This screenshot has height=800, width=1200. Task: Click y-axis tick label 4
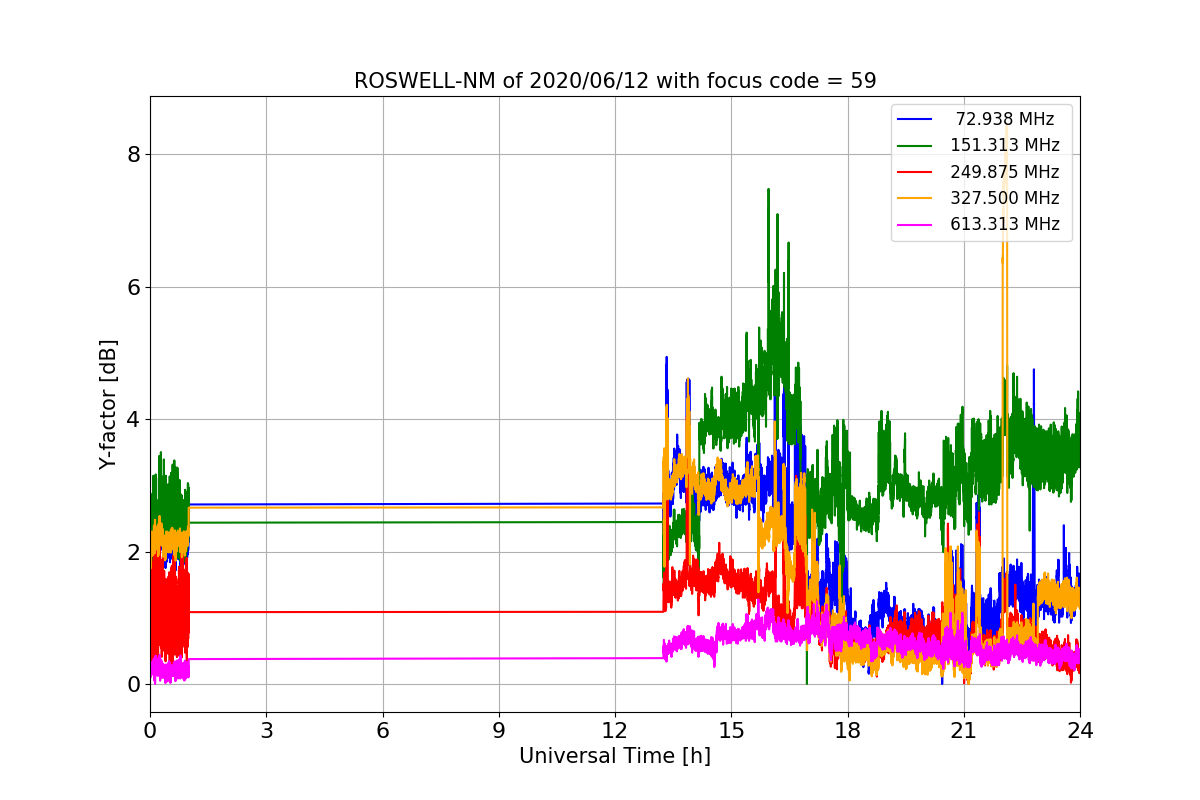tap(133, 420)
